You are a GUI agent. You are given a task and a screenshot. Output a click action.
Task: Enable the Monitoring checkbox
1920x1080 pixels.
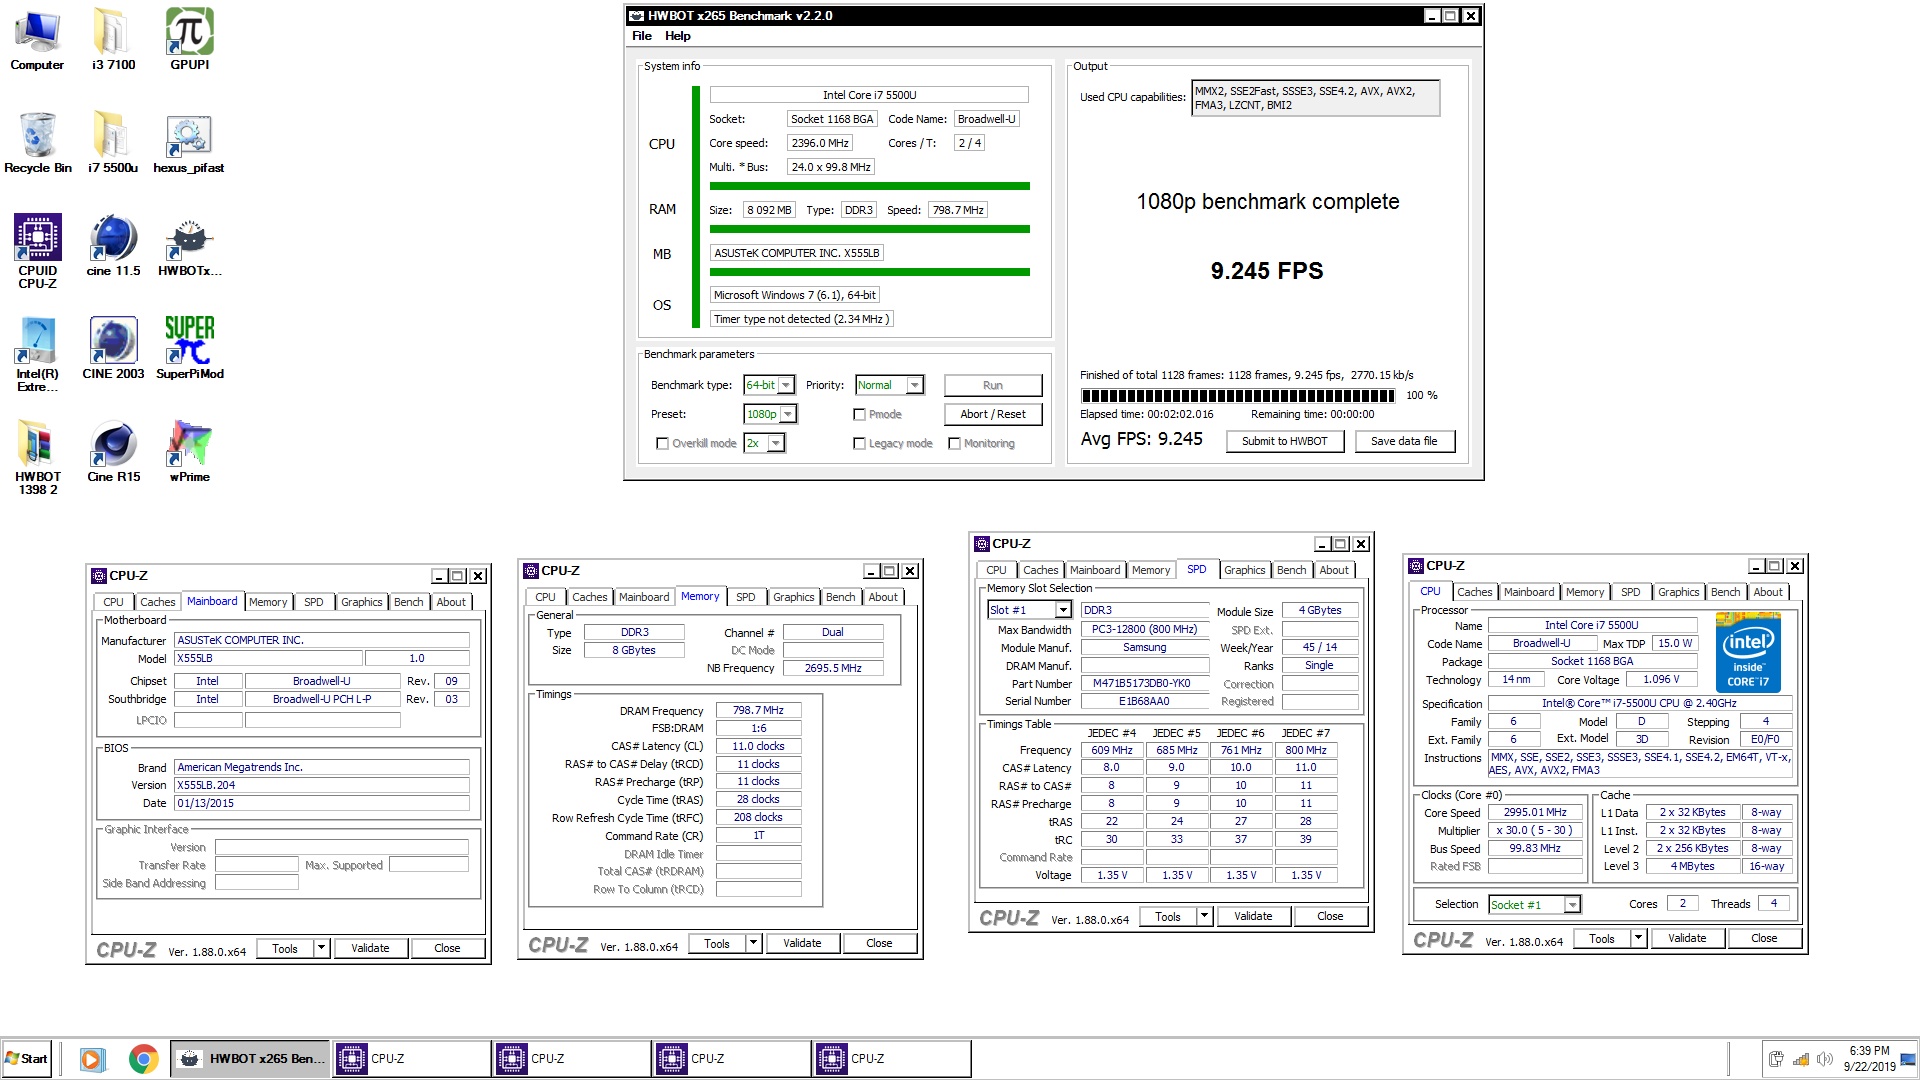tap(954, 443)
